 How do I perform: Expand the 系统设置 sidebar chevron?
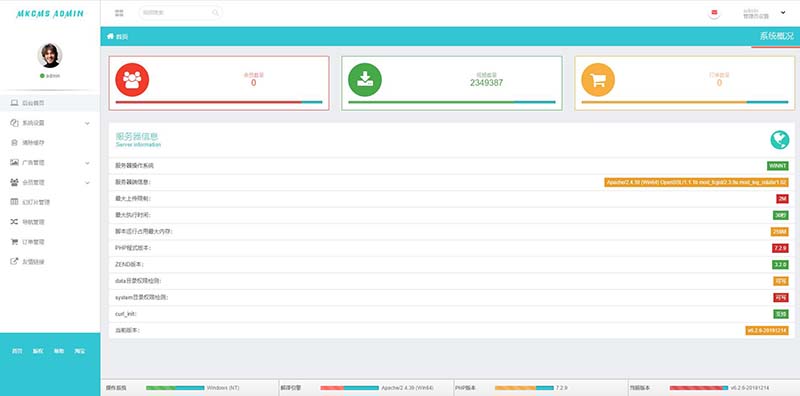coord(87,123)
